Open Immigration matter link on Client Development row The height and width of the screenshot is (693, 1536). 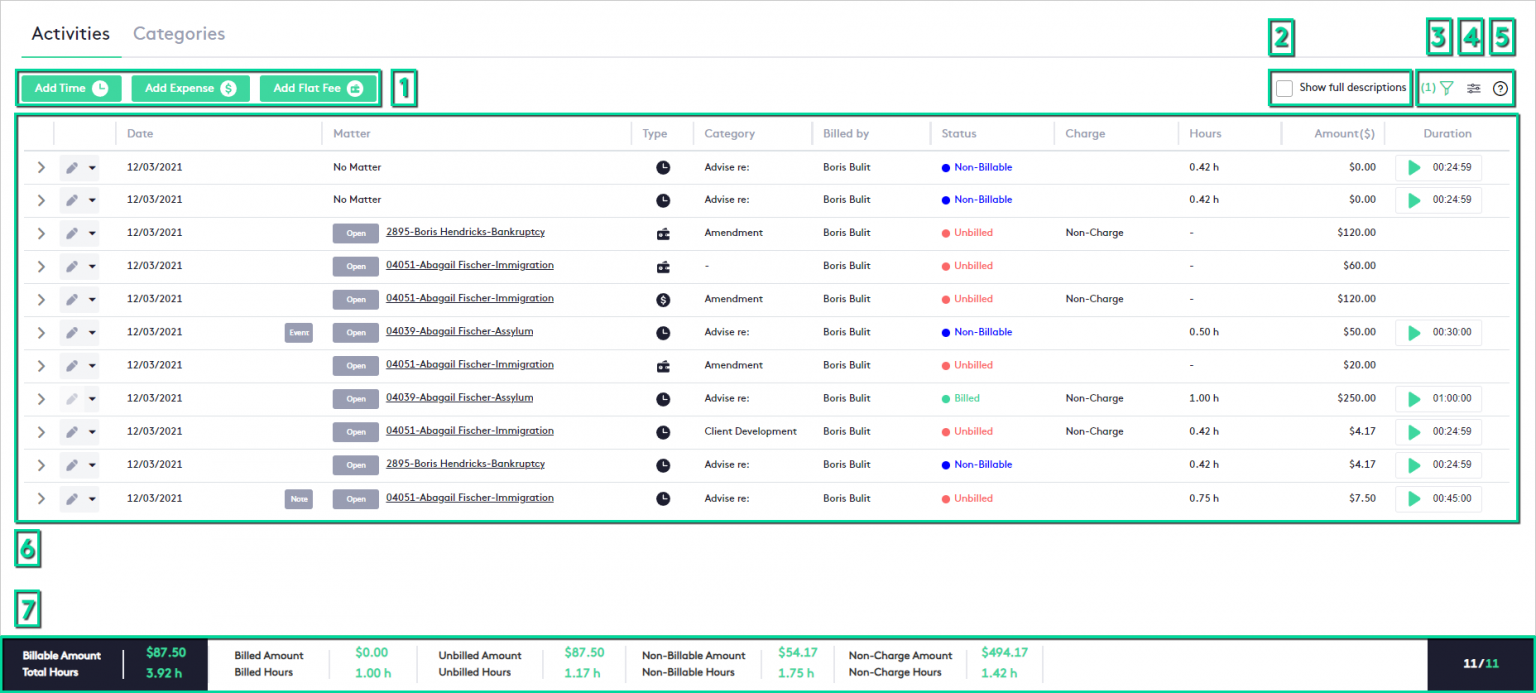[x=470, y=431]
